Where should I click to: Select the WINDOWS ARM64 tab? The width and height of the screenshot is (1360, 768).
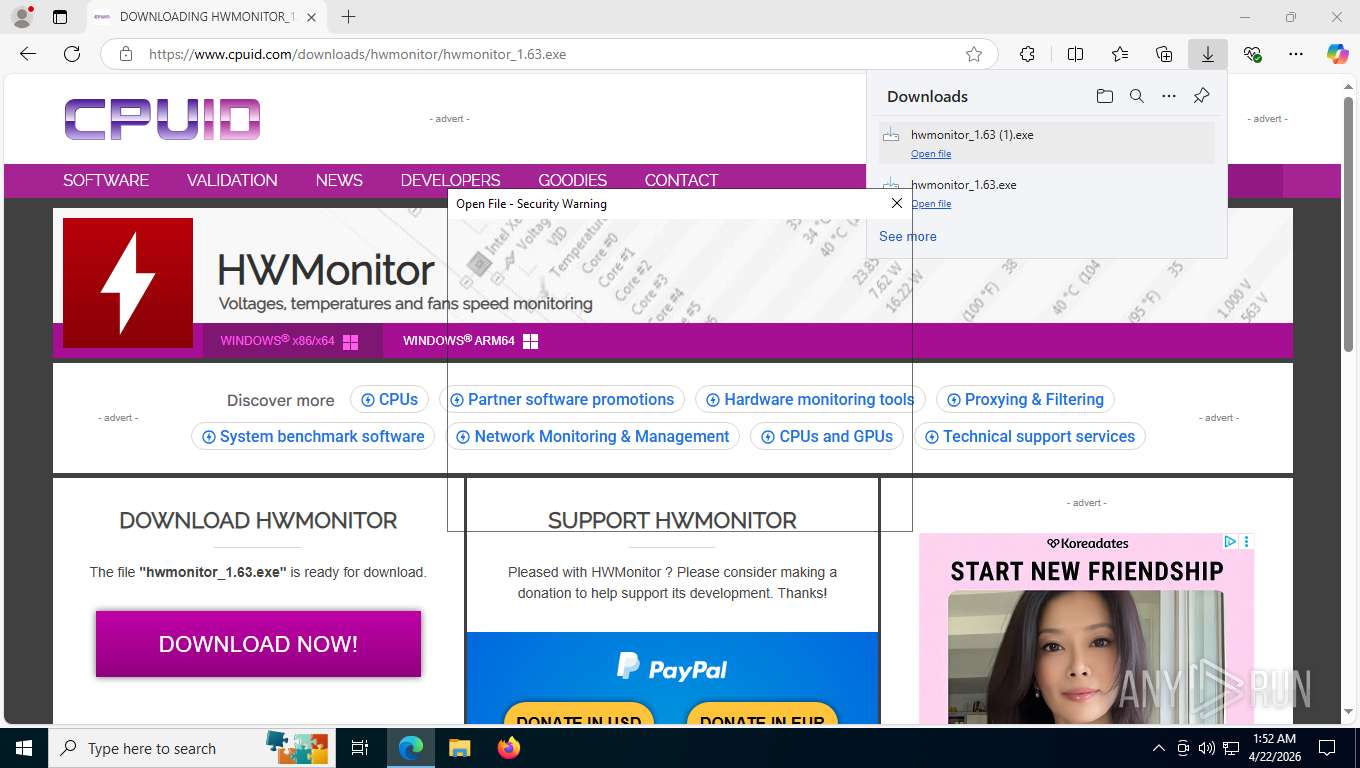pos(470,341)
